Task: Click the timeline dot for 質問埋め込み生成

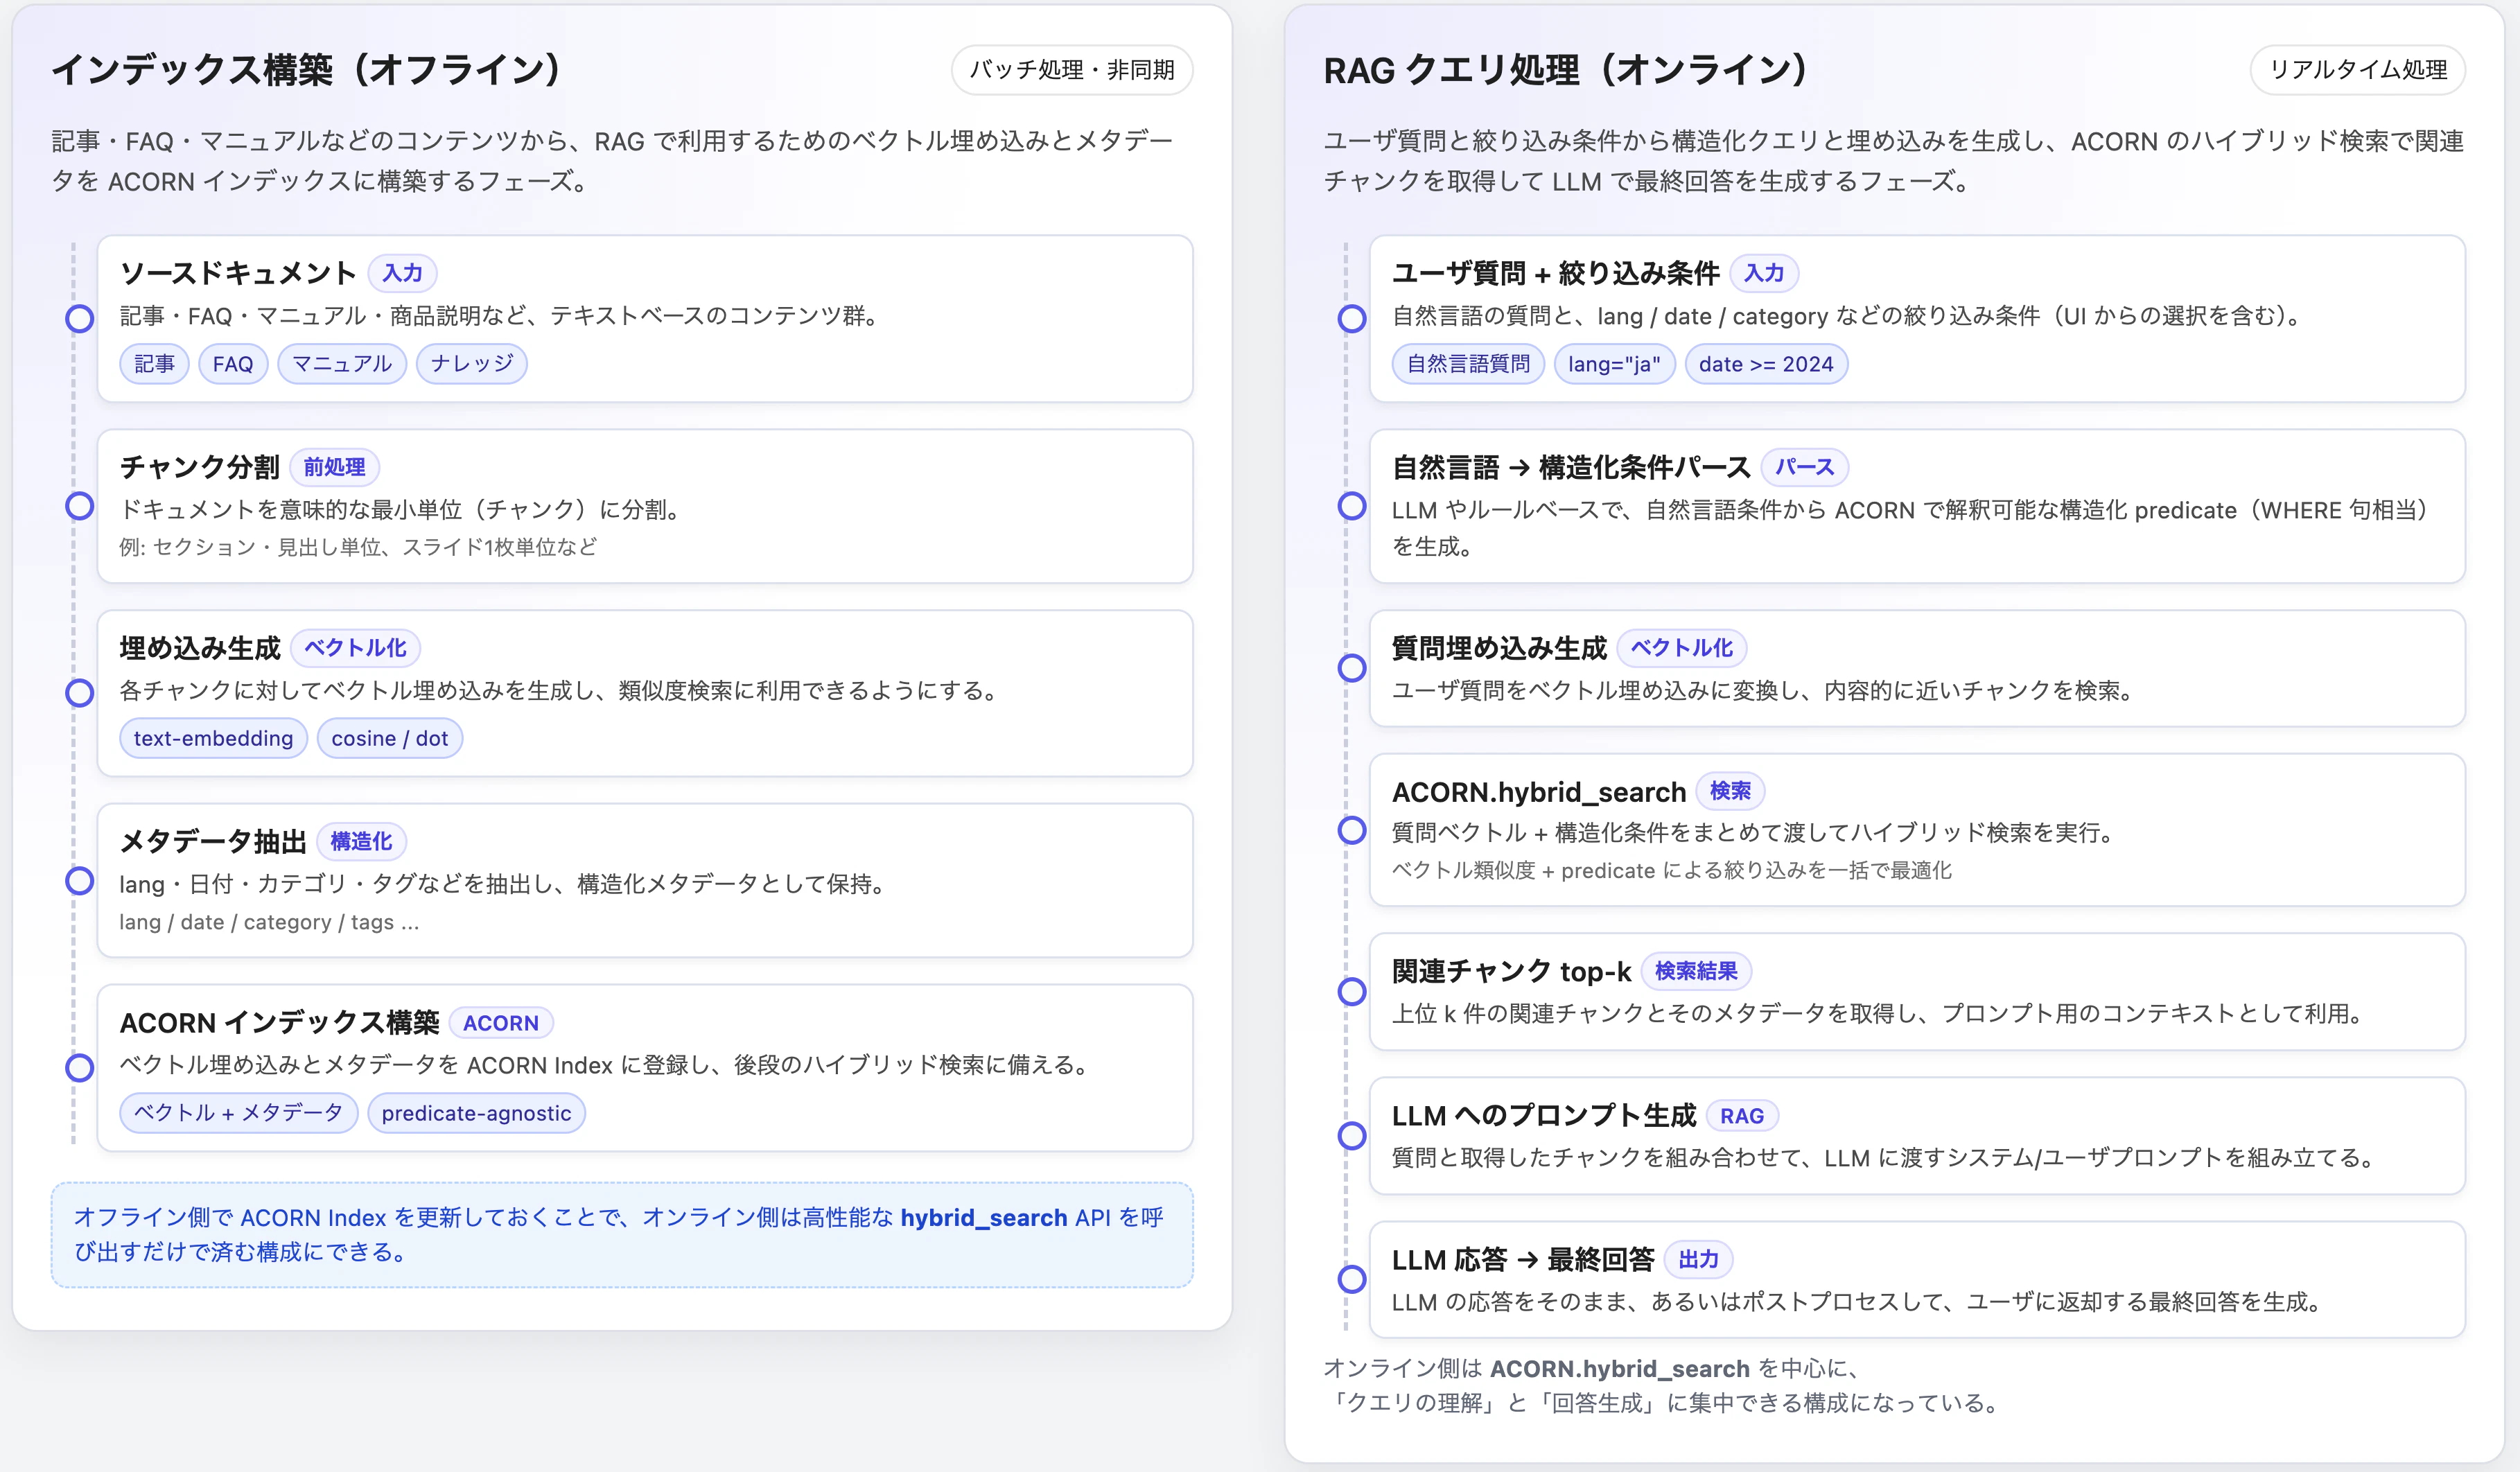Action: coord(1352,668)
